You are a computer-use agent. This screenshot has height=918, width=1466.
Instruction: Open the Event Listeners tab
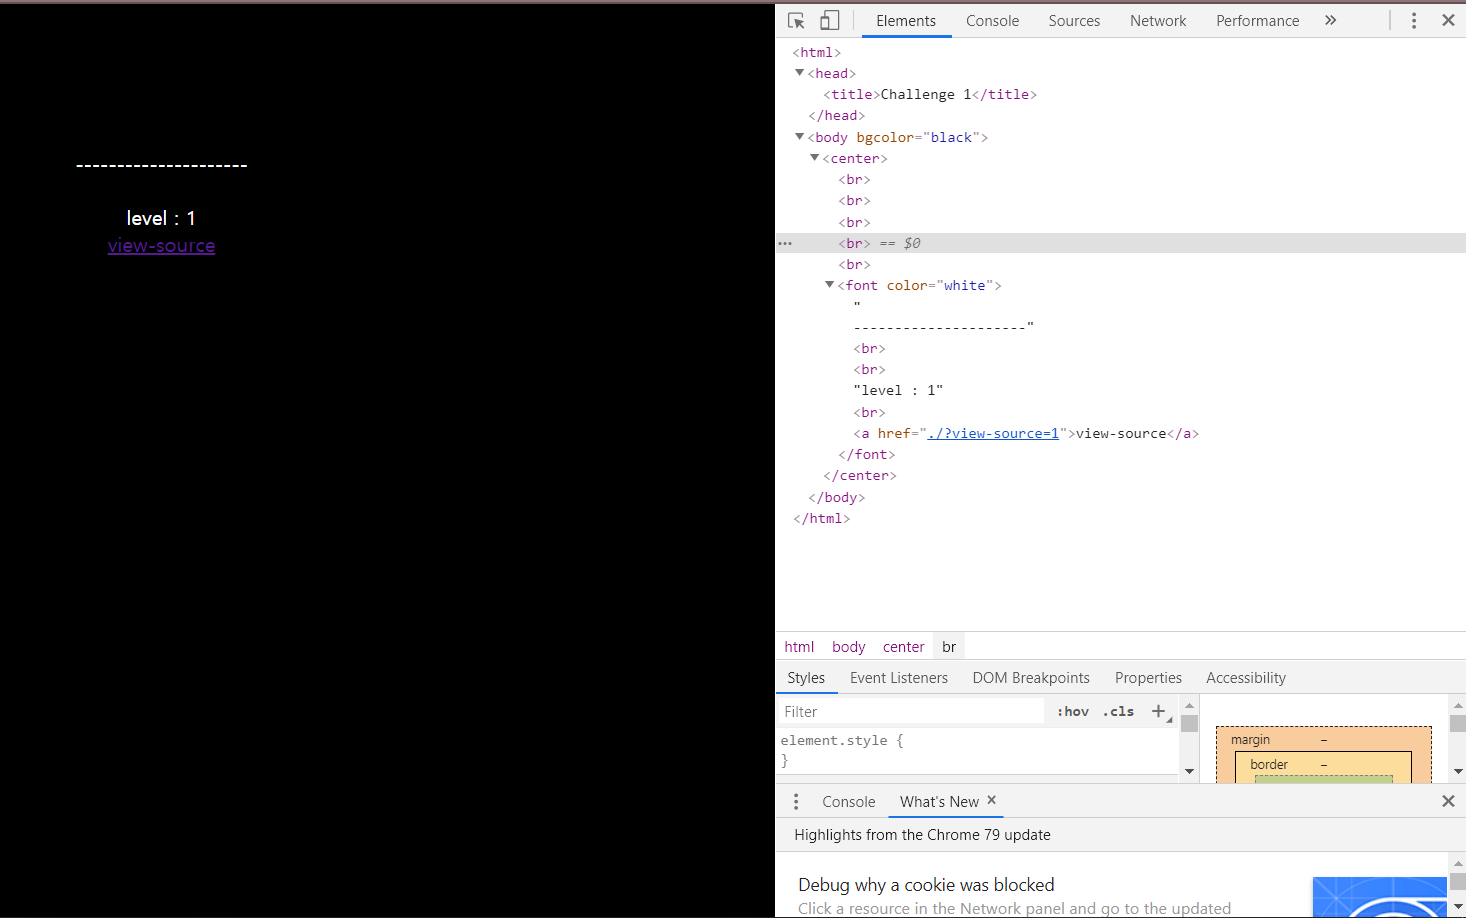point(899,677)
